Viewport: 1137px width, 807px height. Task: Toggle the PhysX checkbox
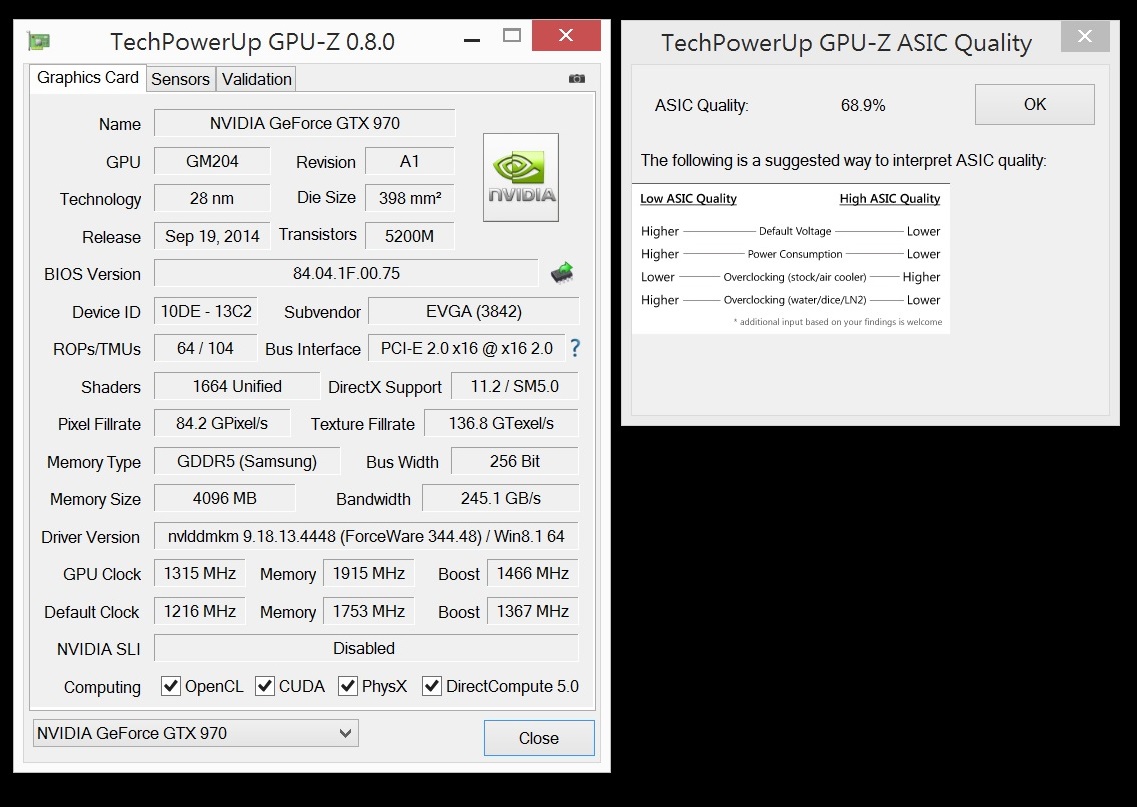348,686
